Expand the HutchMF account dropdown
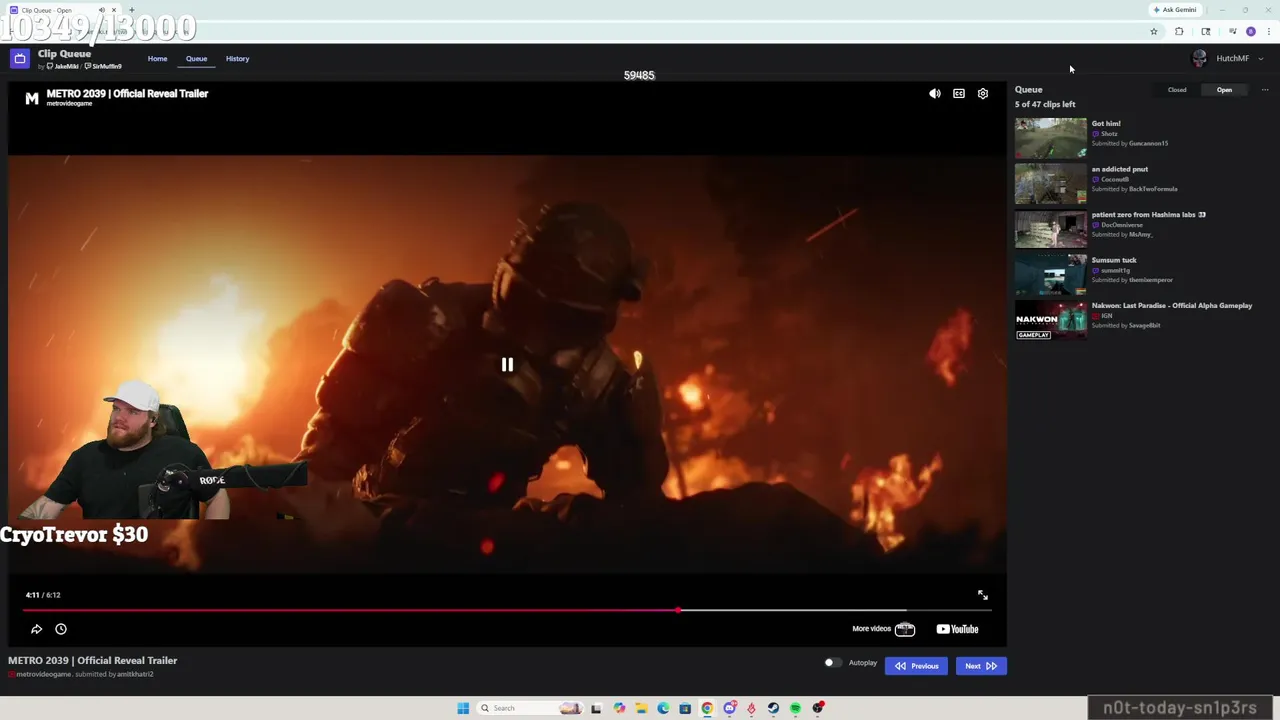This screenshot has width=1280, height=720. point(1260,59)
